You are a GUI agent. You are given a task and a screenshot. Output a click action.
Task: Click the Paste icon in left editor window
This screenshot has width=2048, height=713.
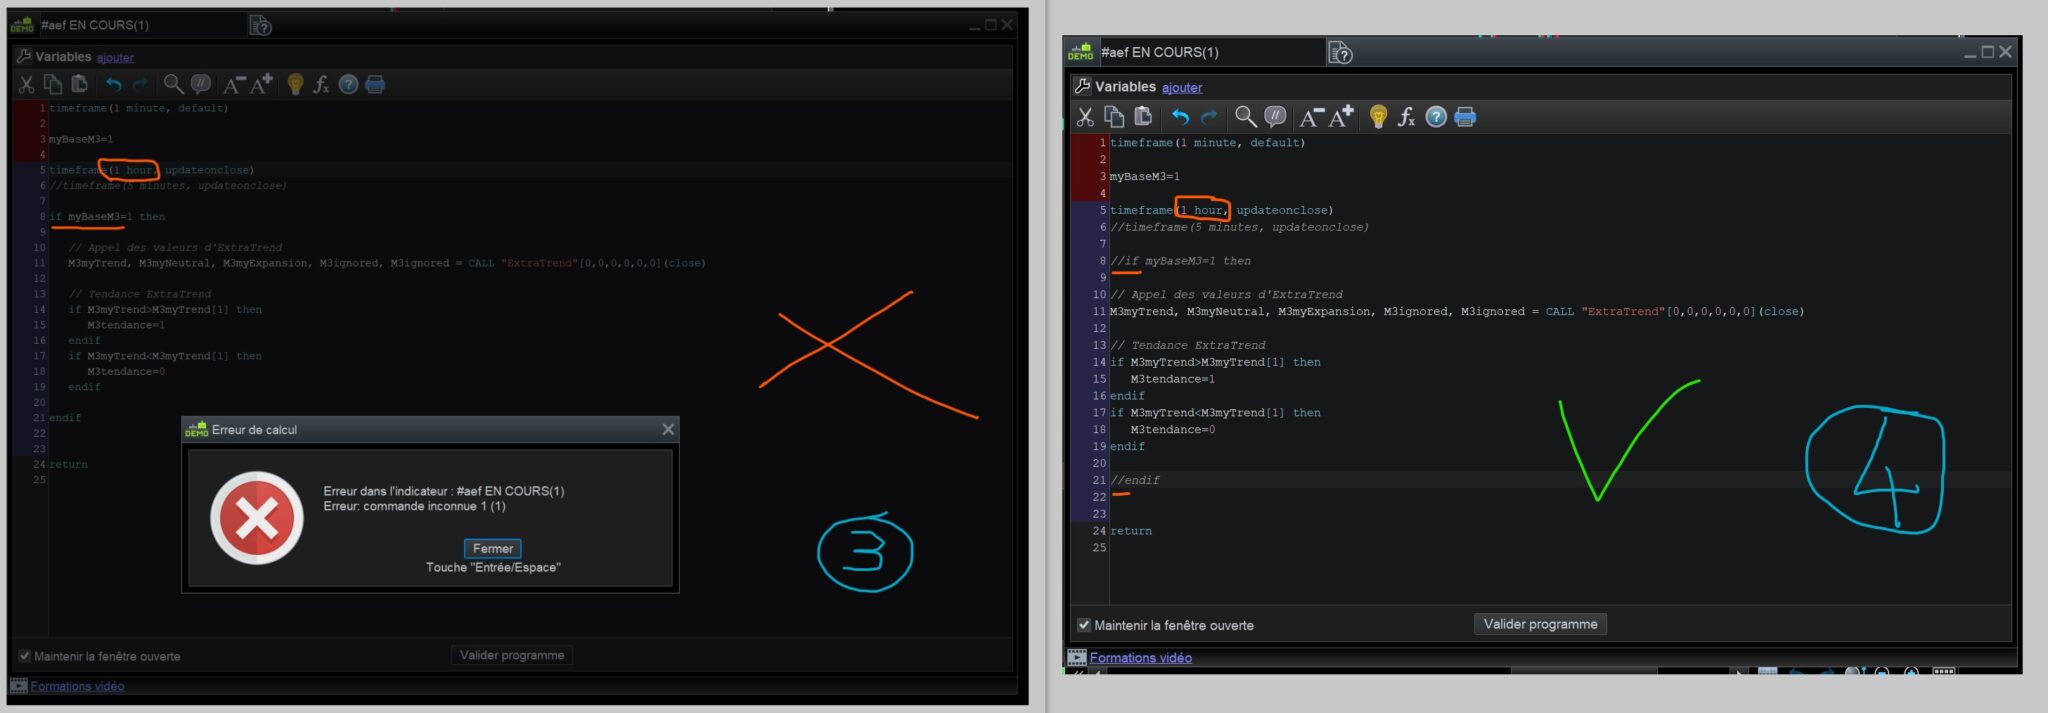(x=79, y=84)
